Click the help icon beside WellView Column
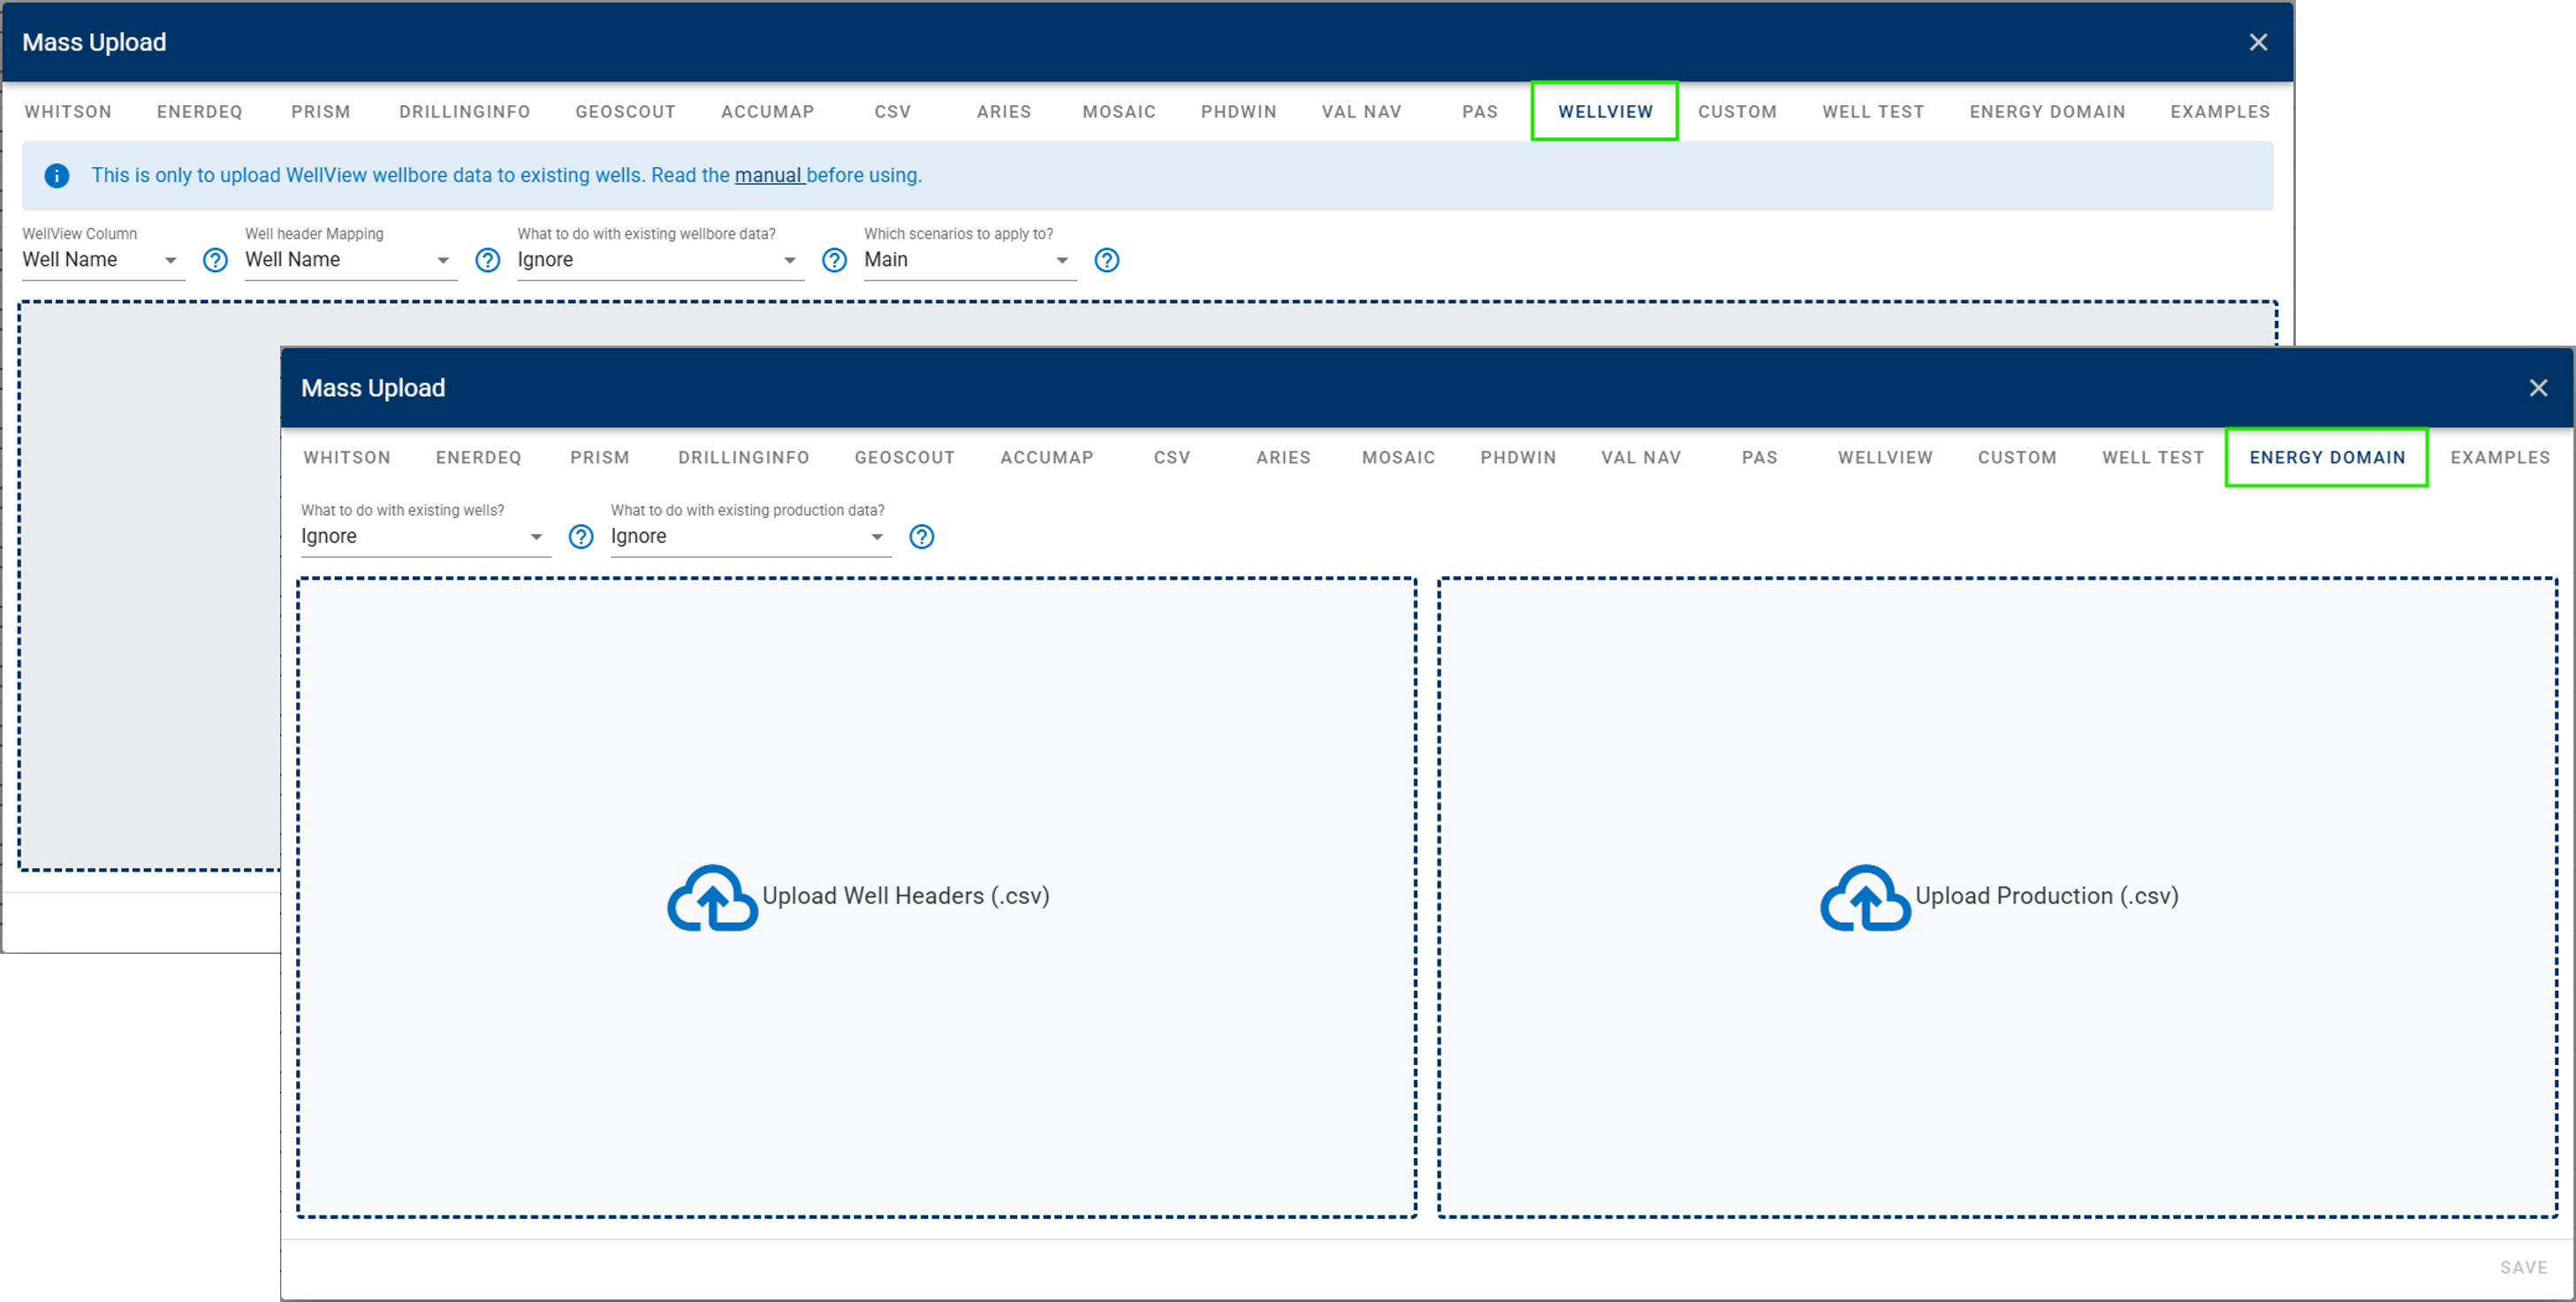 click(x=215, y=260)
